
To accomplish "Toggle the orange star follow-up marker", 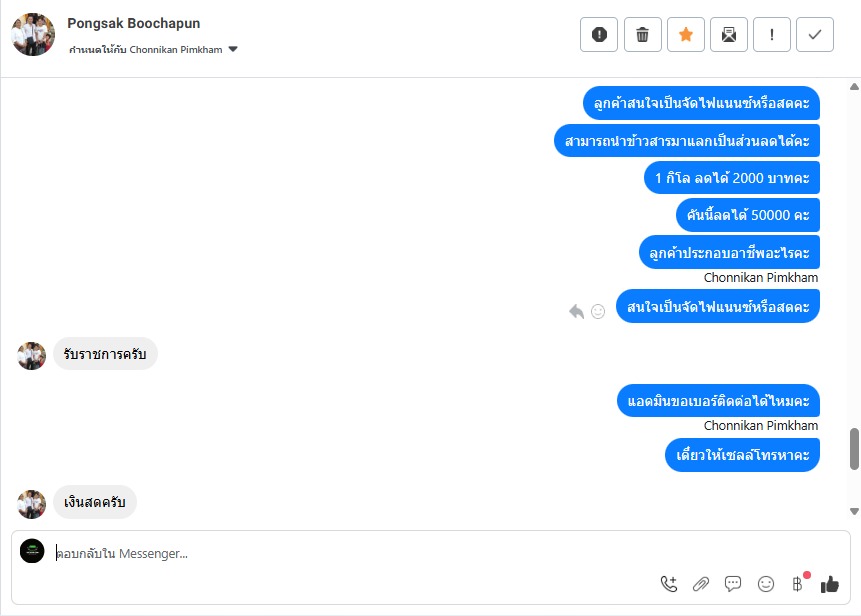I will pyautogui.click(x=686, y=35).
